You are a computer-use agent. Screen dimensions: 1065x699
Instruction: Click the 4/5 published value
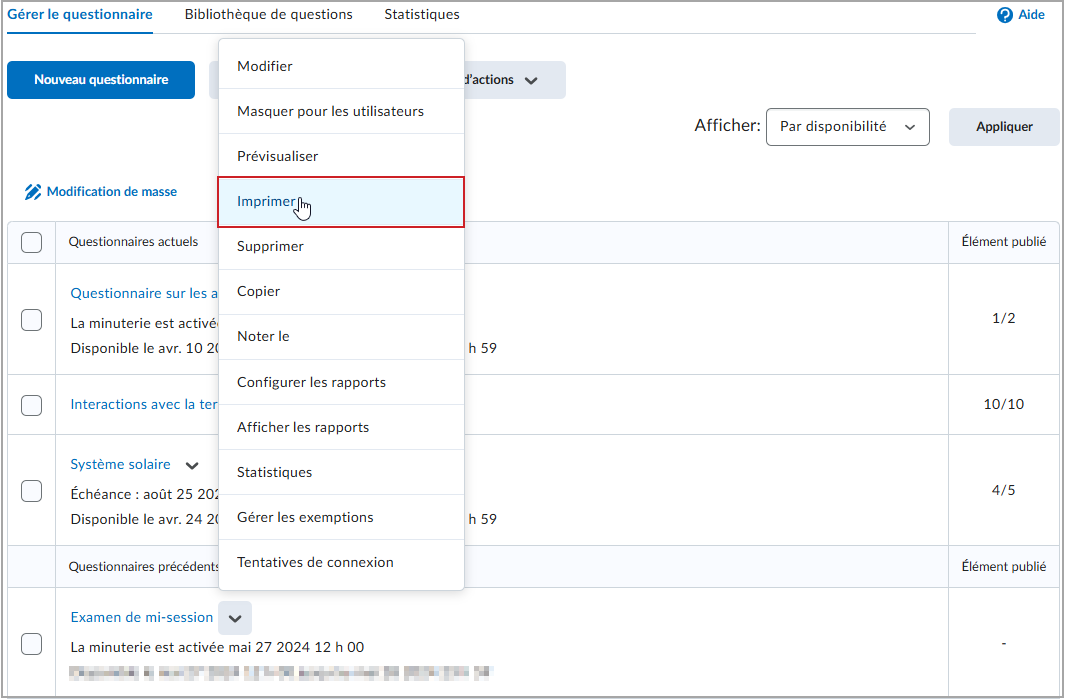pyautogui.click(x=1003, y=490)
